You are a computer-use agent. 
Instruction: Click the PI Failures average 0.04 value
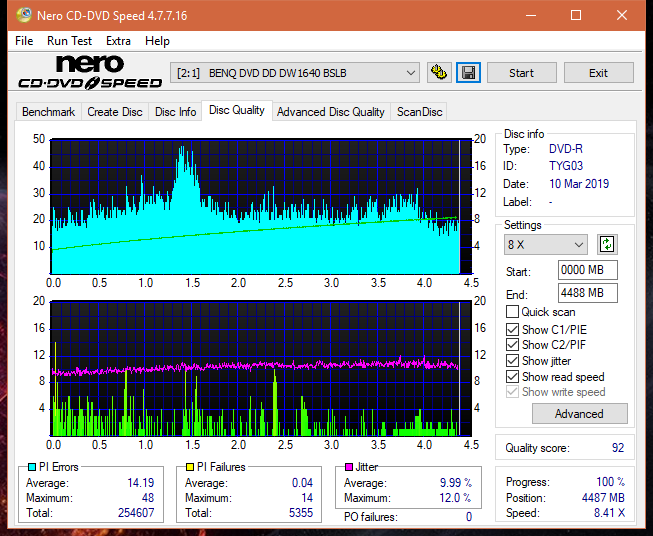302,483
